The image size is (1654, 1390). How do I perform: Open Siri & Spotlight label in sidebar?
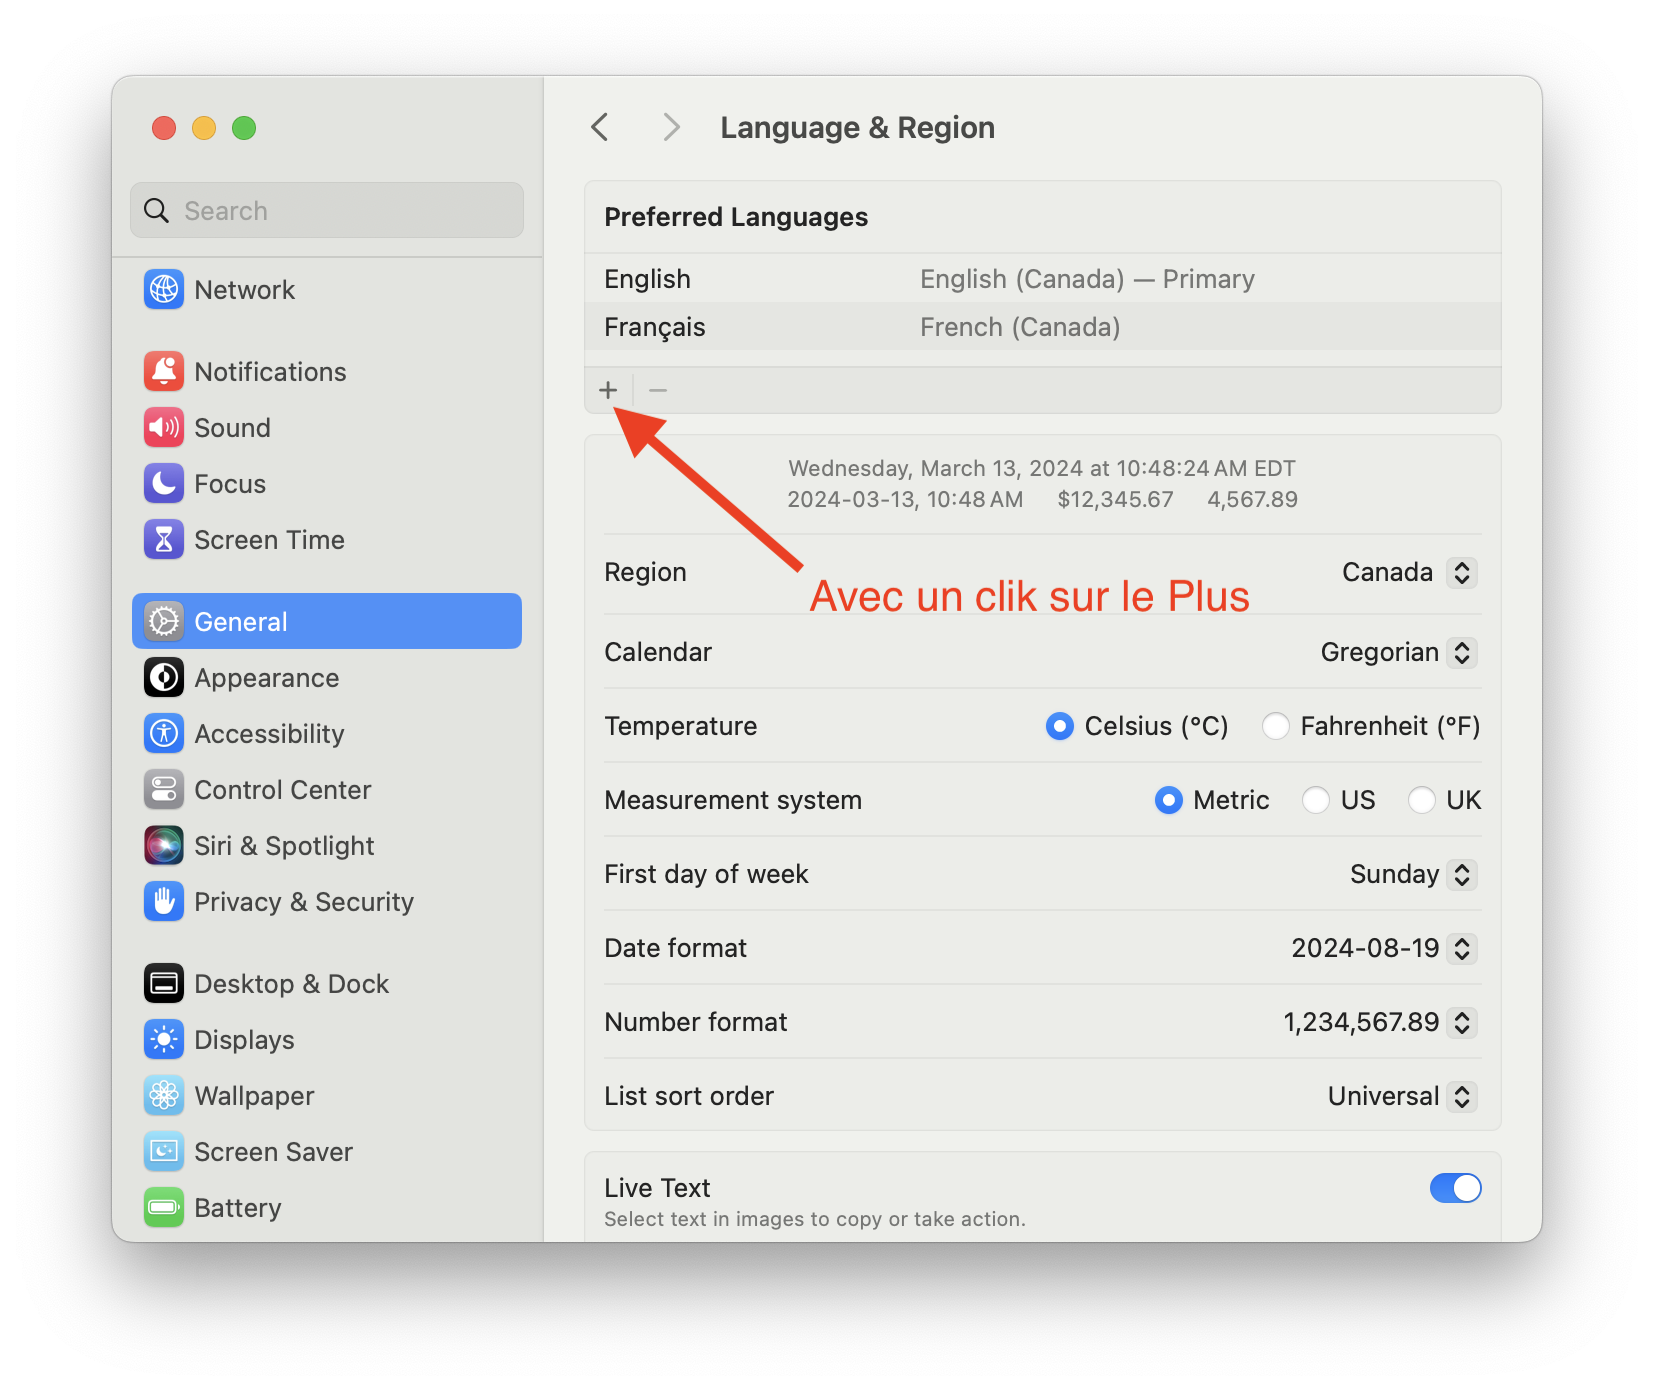(285, 846)
